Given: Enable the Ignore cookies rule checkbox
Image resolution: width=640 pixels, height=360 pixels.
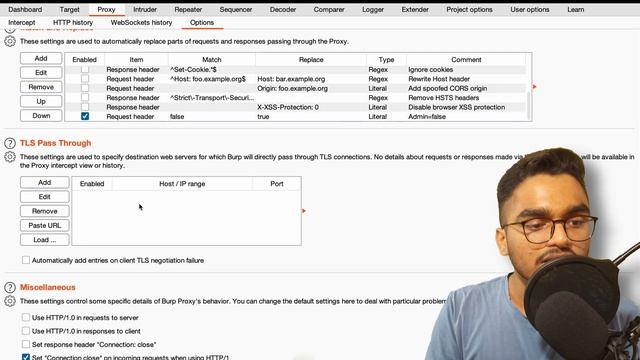Looking at the screenshot, I should coord(85,69).
